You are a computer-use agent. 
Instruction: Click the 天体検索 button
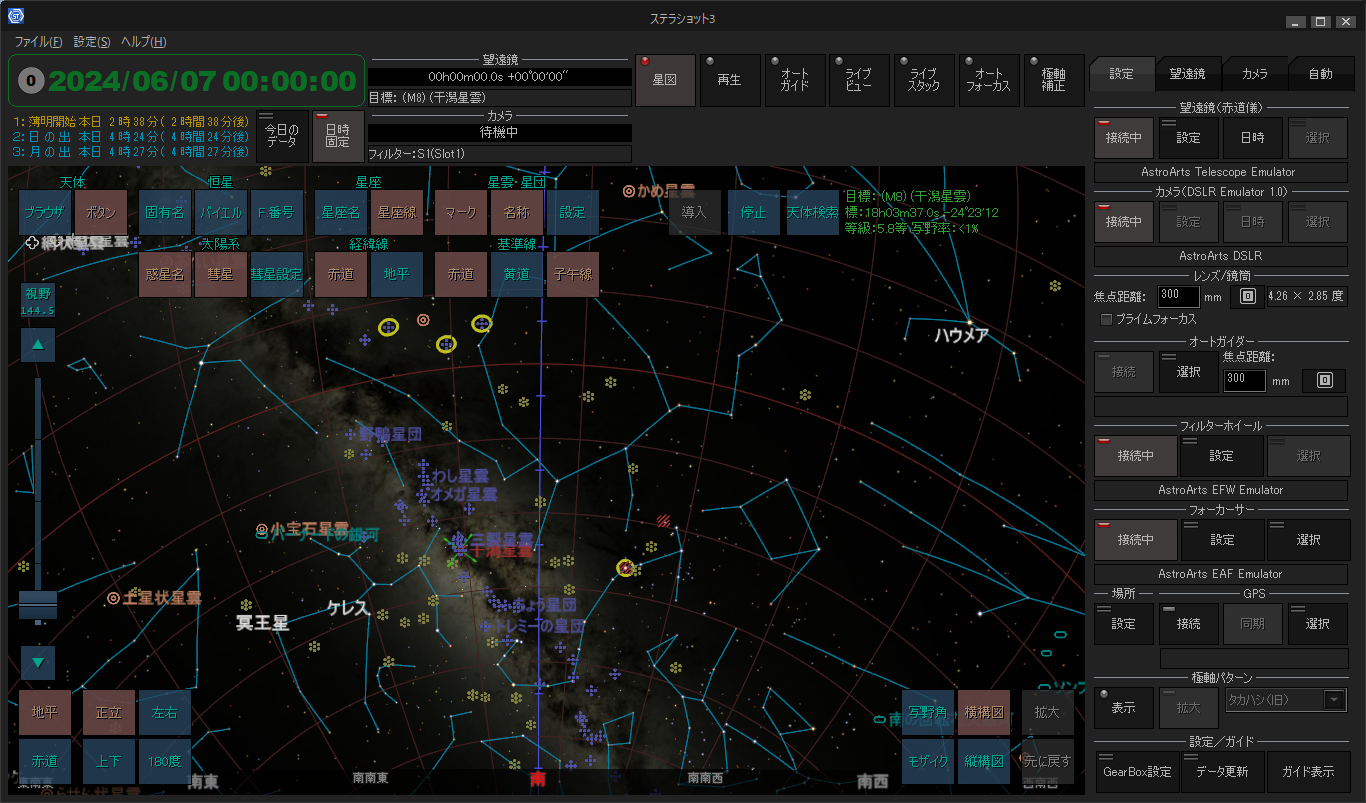click(x=813, y=212)
